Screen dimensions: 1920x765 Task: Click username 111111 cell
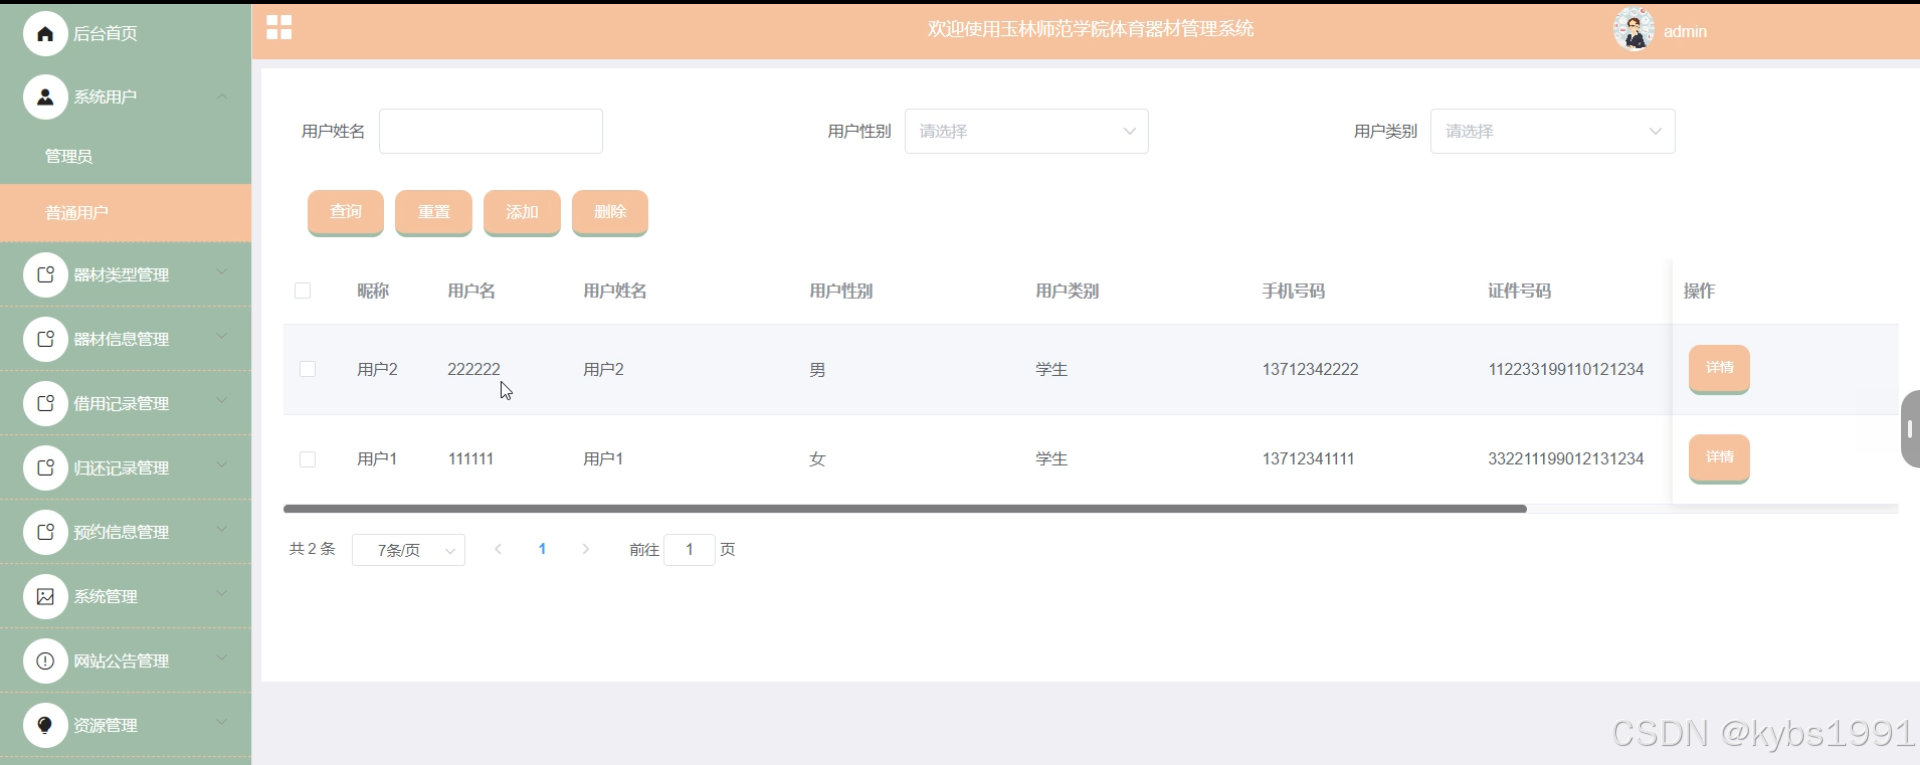[471, 459]
